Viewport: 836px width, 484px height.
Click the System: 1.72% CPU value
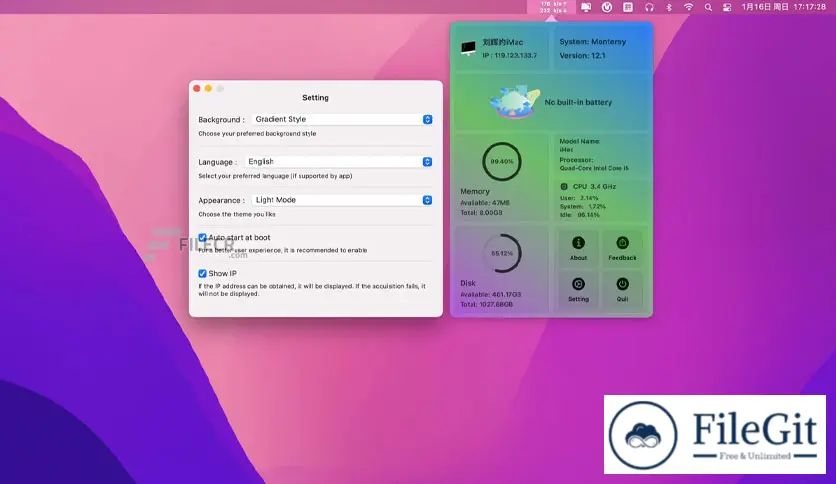[583, 206]
